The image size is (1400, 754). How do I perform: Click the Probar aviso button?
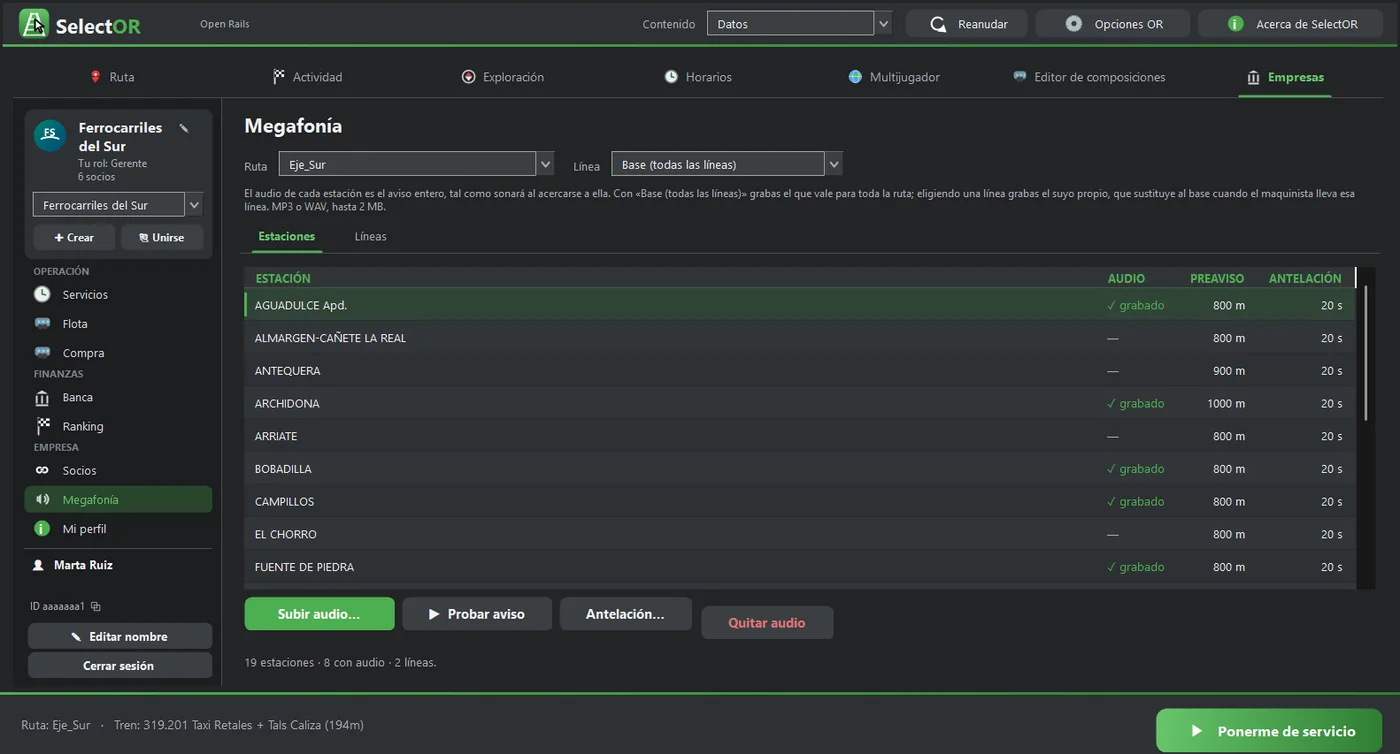click(477, 614)
